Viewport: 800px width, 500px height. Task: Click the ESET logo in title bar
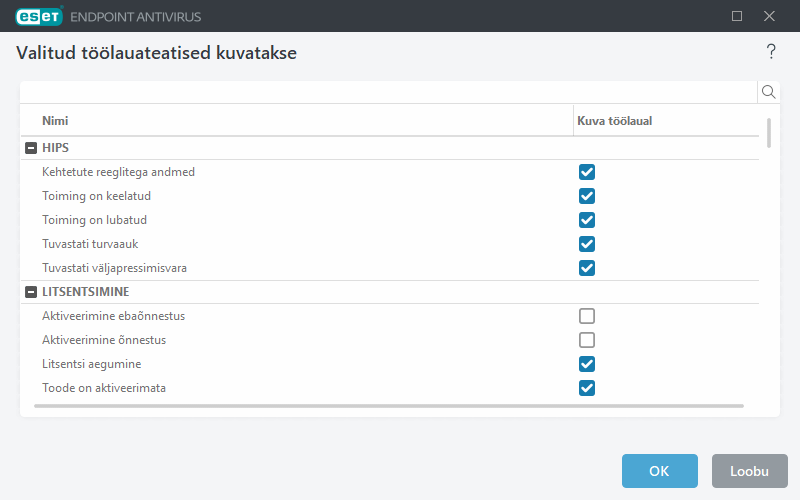coord(38,16)
